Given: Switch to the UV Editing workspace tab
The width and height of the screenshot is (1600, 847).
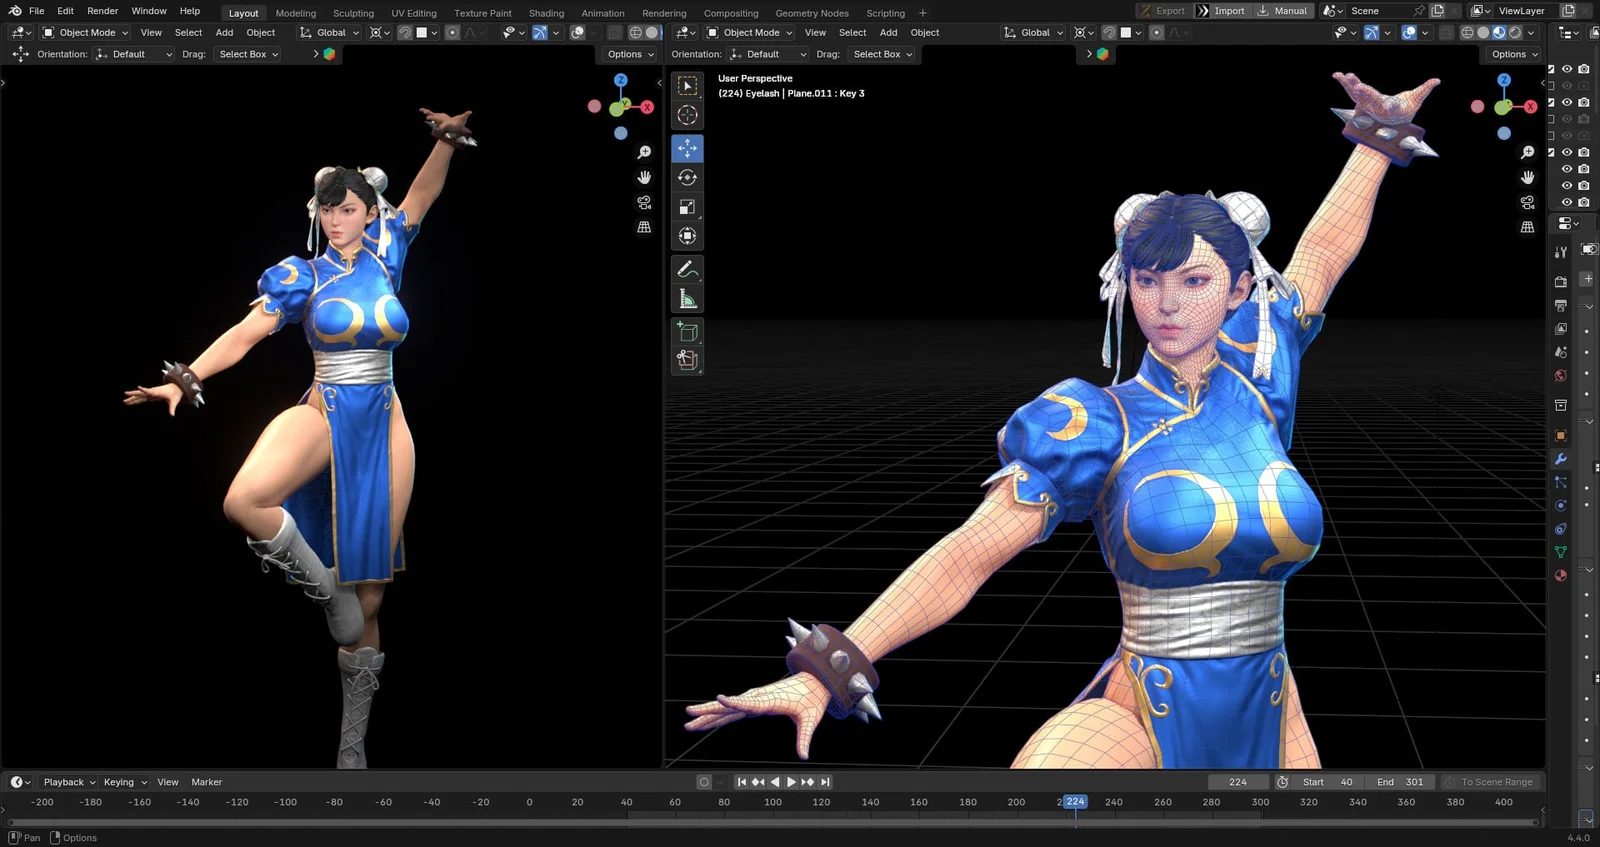Looking at the screenshot, I should point(414,13).
